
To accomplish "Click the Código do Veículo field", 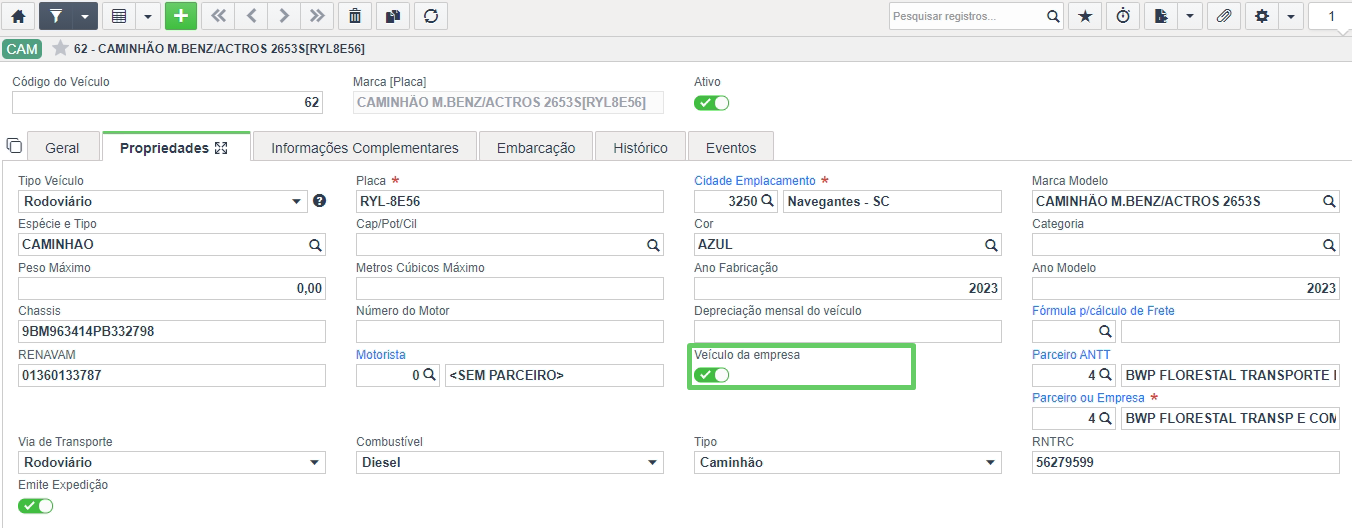I will 168,102.
